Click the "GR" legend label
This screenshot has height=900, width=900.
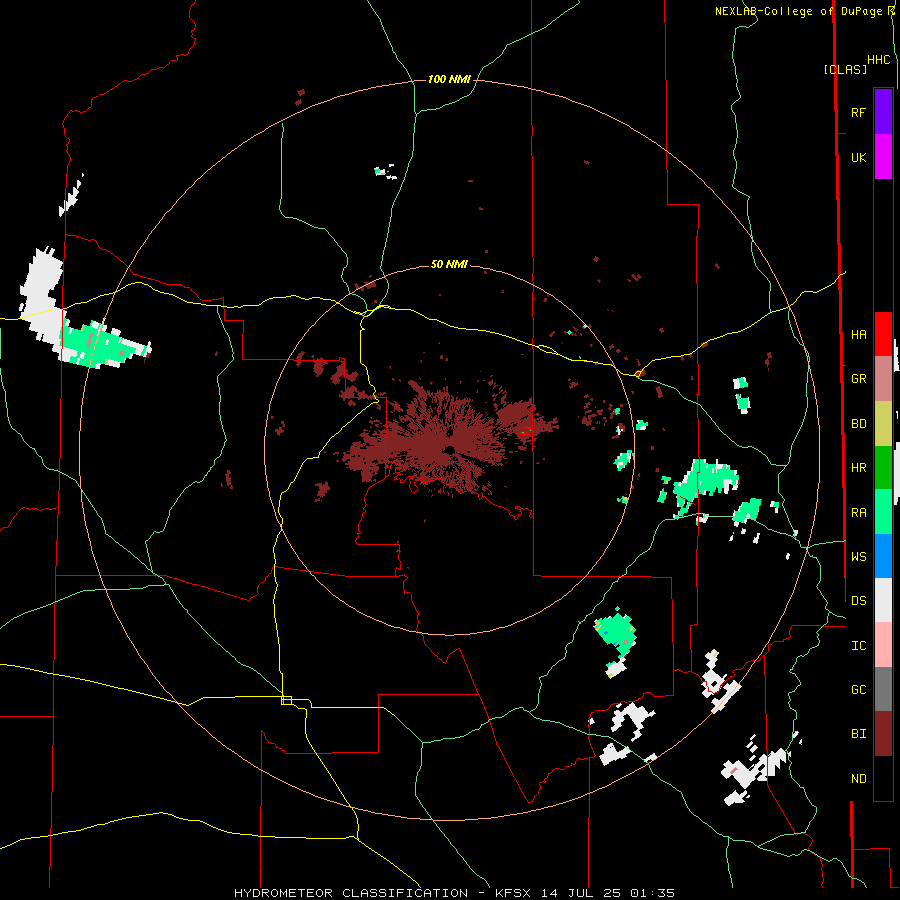pos(858,379)
